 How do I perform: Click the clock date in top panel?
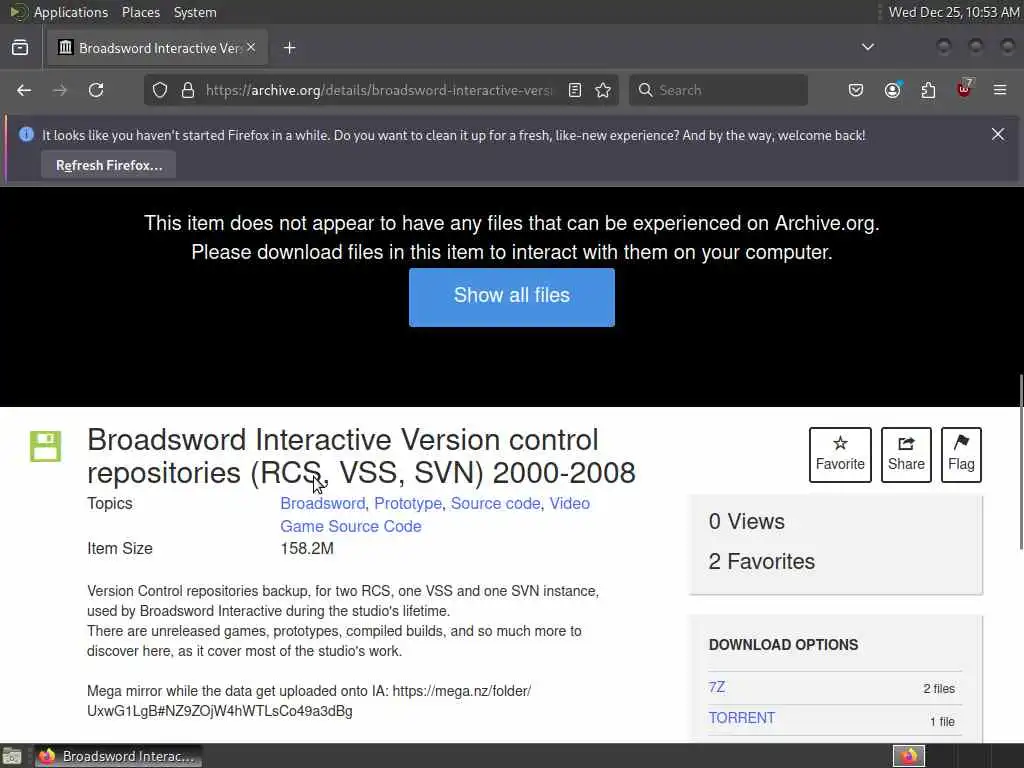[953, 12]
